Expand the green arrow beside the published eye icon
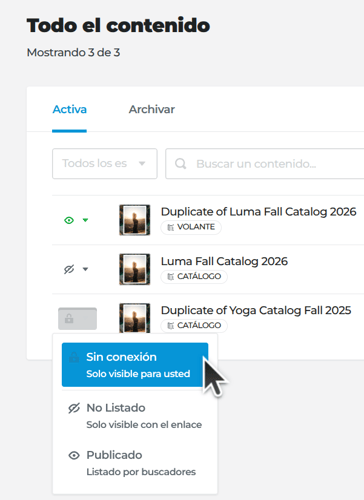 pos(85,220)
